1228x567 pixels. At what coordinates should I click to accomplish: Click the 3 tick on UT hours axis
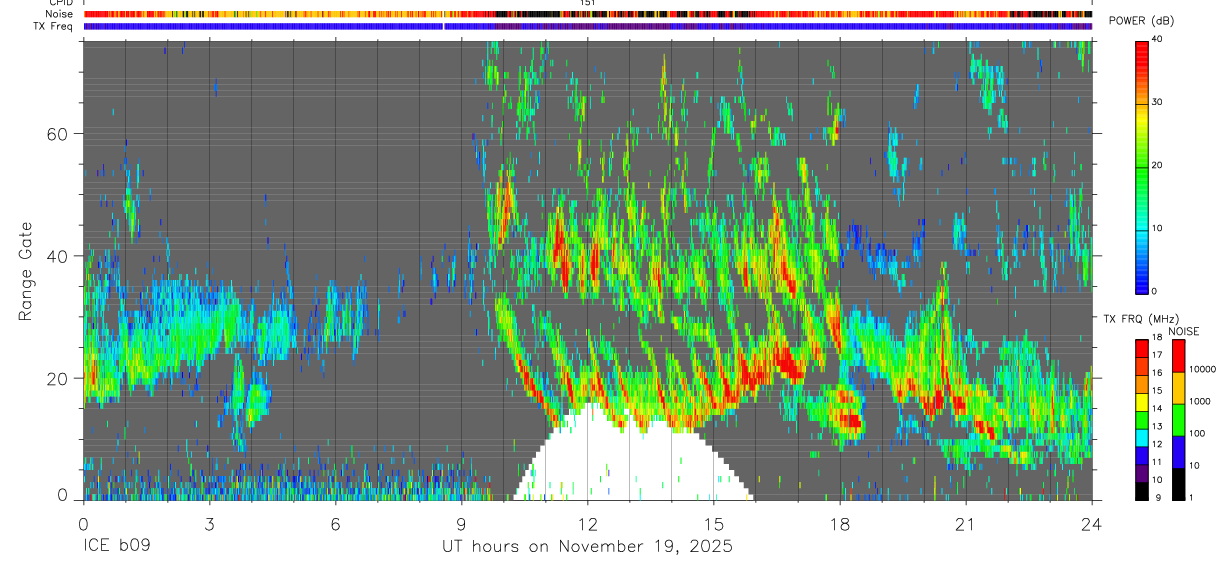point(209,523)
